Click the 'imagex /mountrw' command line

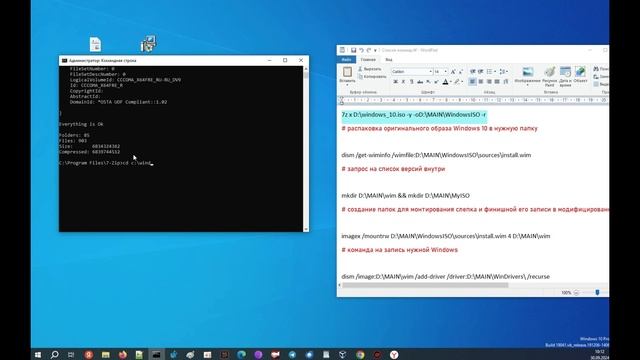click(446, 236)
